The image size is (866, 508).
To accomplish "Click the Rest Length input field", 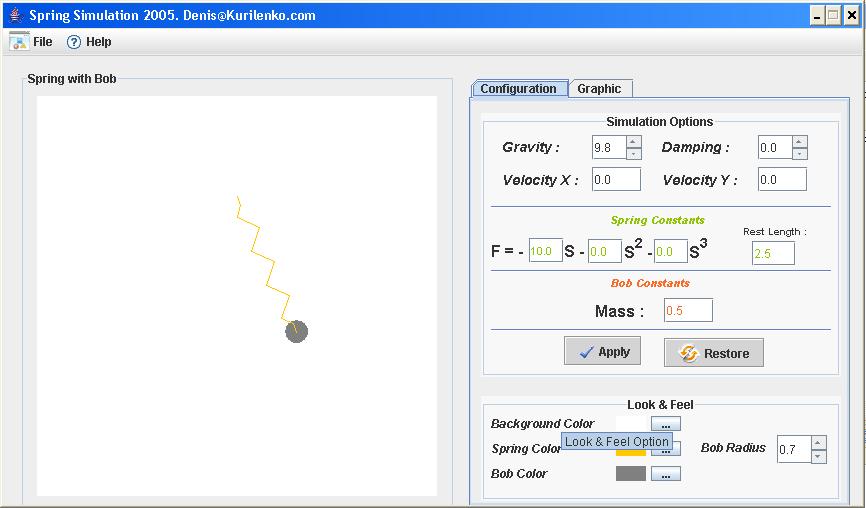I will click(773, 254).
